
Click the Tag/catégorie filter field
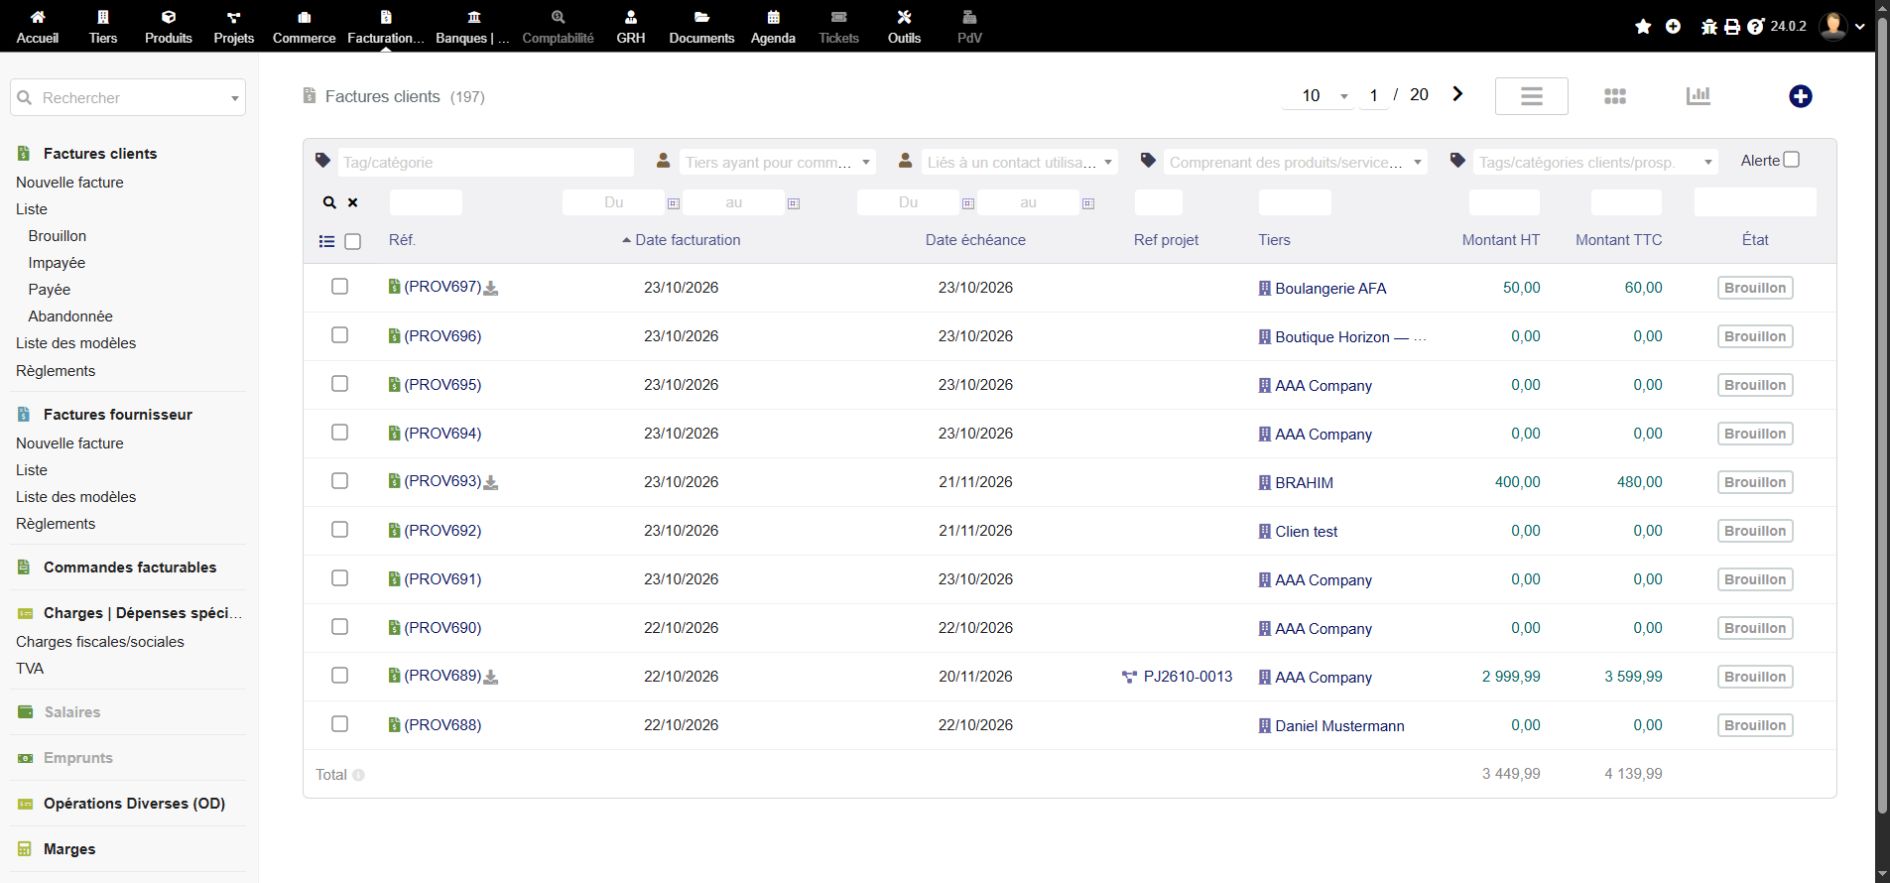coord(485,162)
